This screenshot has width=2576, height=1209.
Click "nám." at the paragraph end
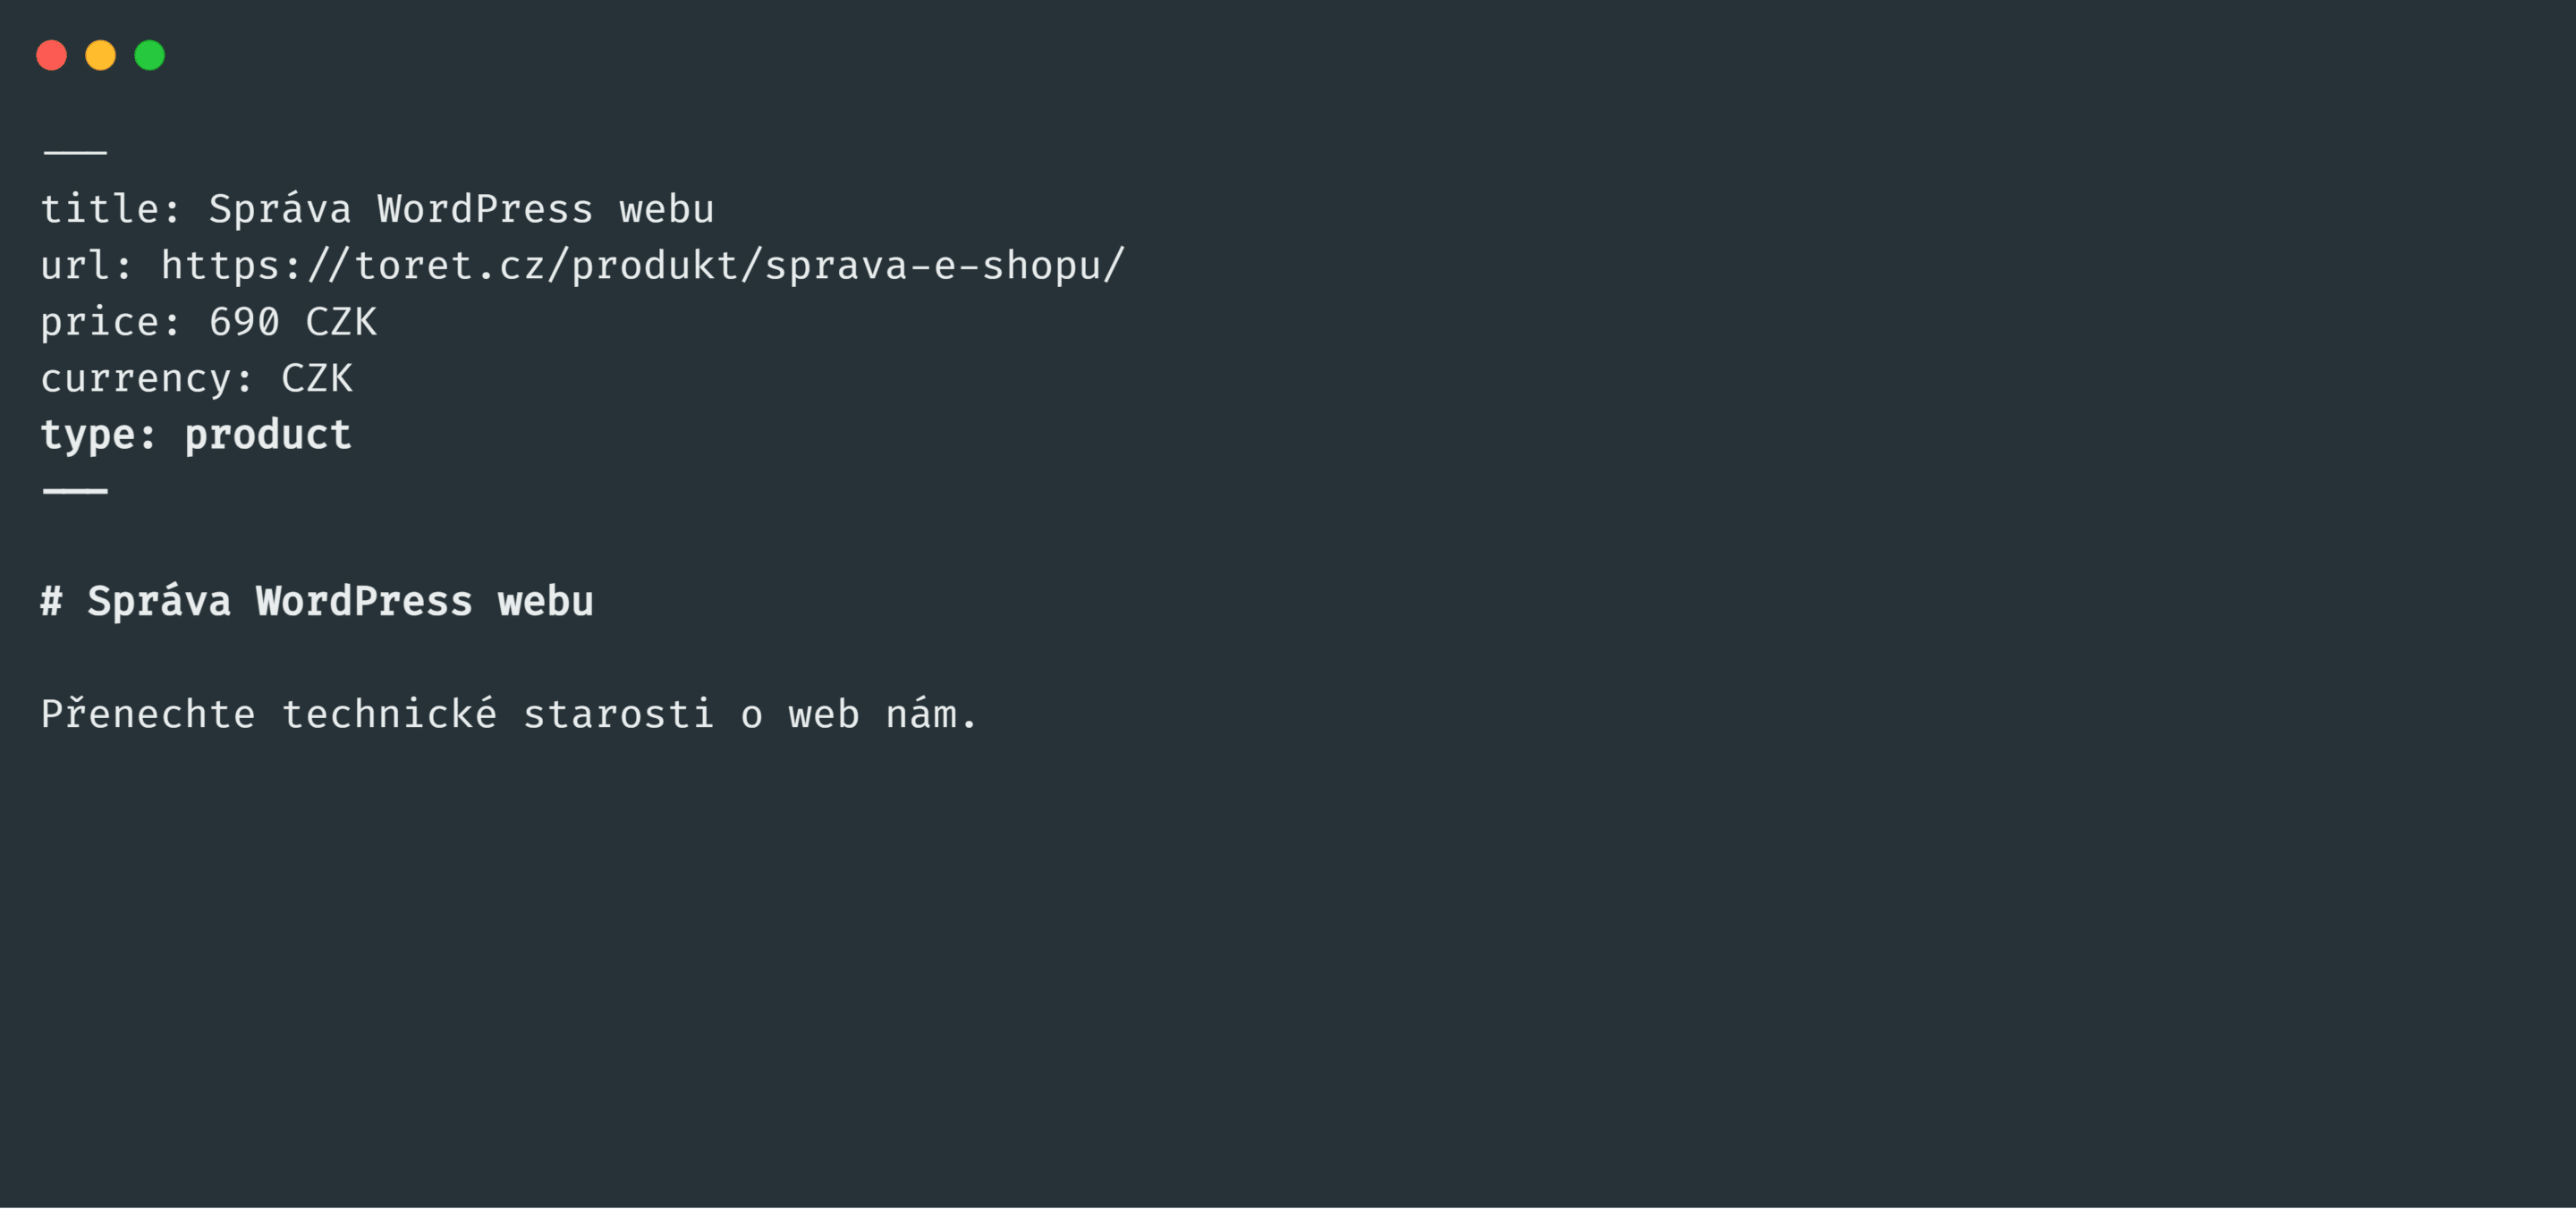(931, 715)
